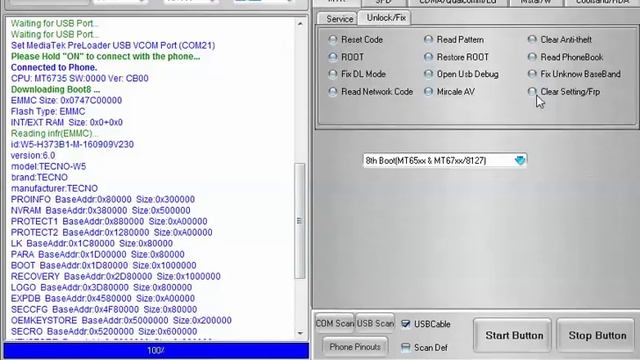Click the PARA BaseAddr log line
This screenshot has width=640, height=360.
pos(98,255)
